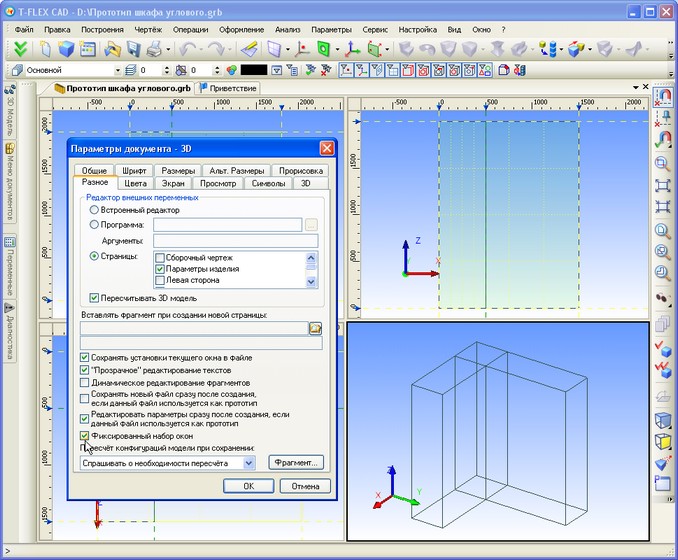This screenshot has width=678, height=560.
Task: Open the Операции menu
Action: click(190, 30)
